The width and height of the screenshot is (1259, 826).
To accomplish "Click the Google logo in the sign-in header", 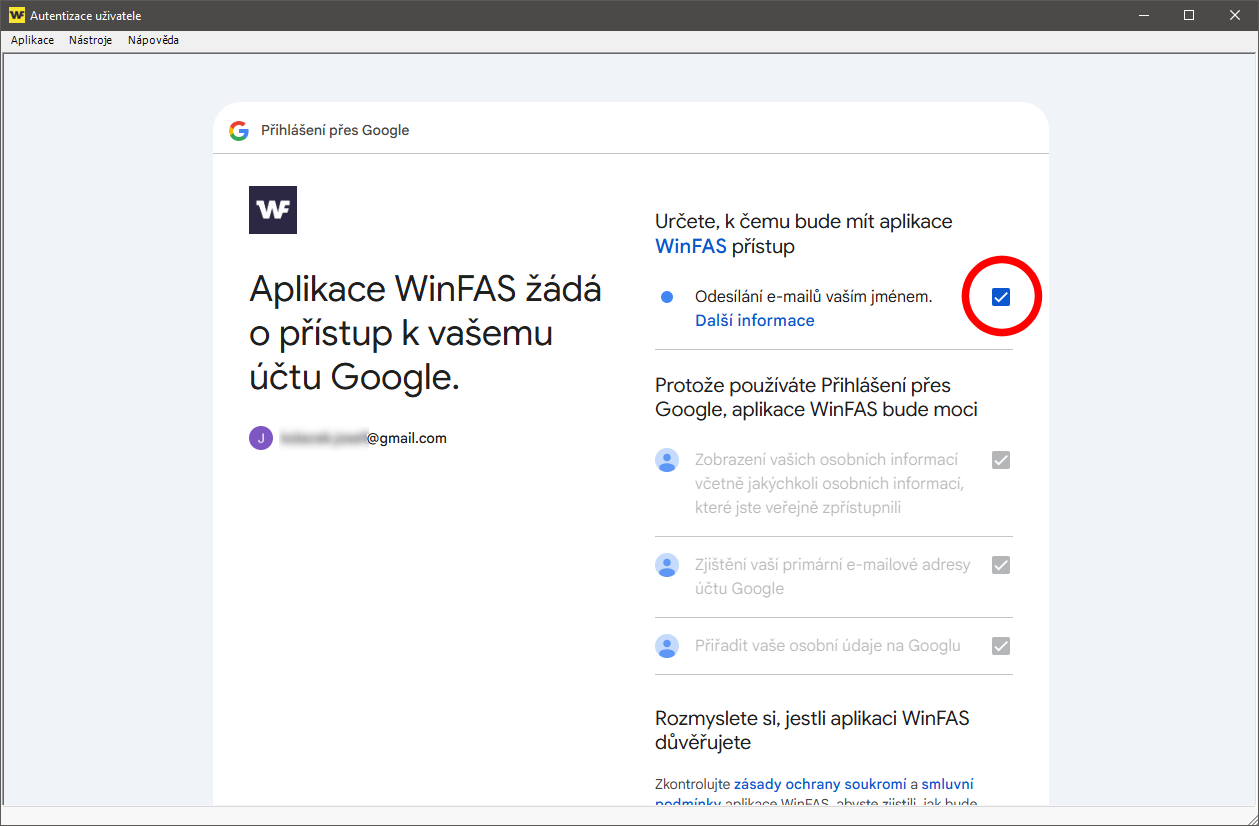I will (238, 130).
